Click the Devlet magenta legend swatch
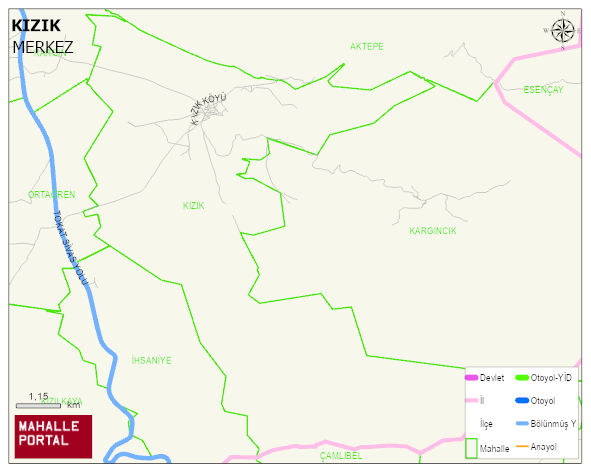 pos(472,377)
